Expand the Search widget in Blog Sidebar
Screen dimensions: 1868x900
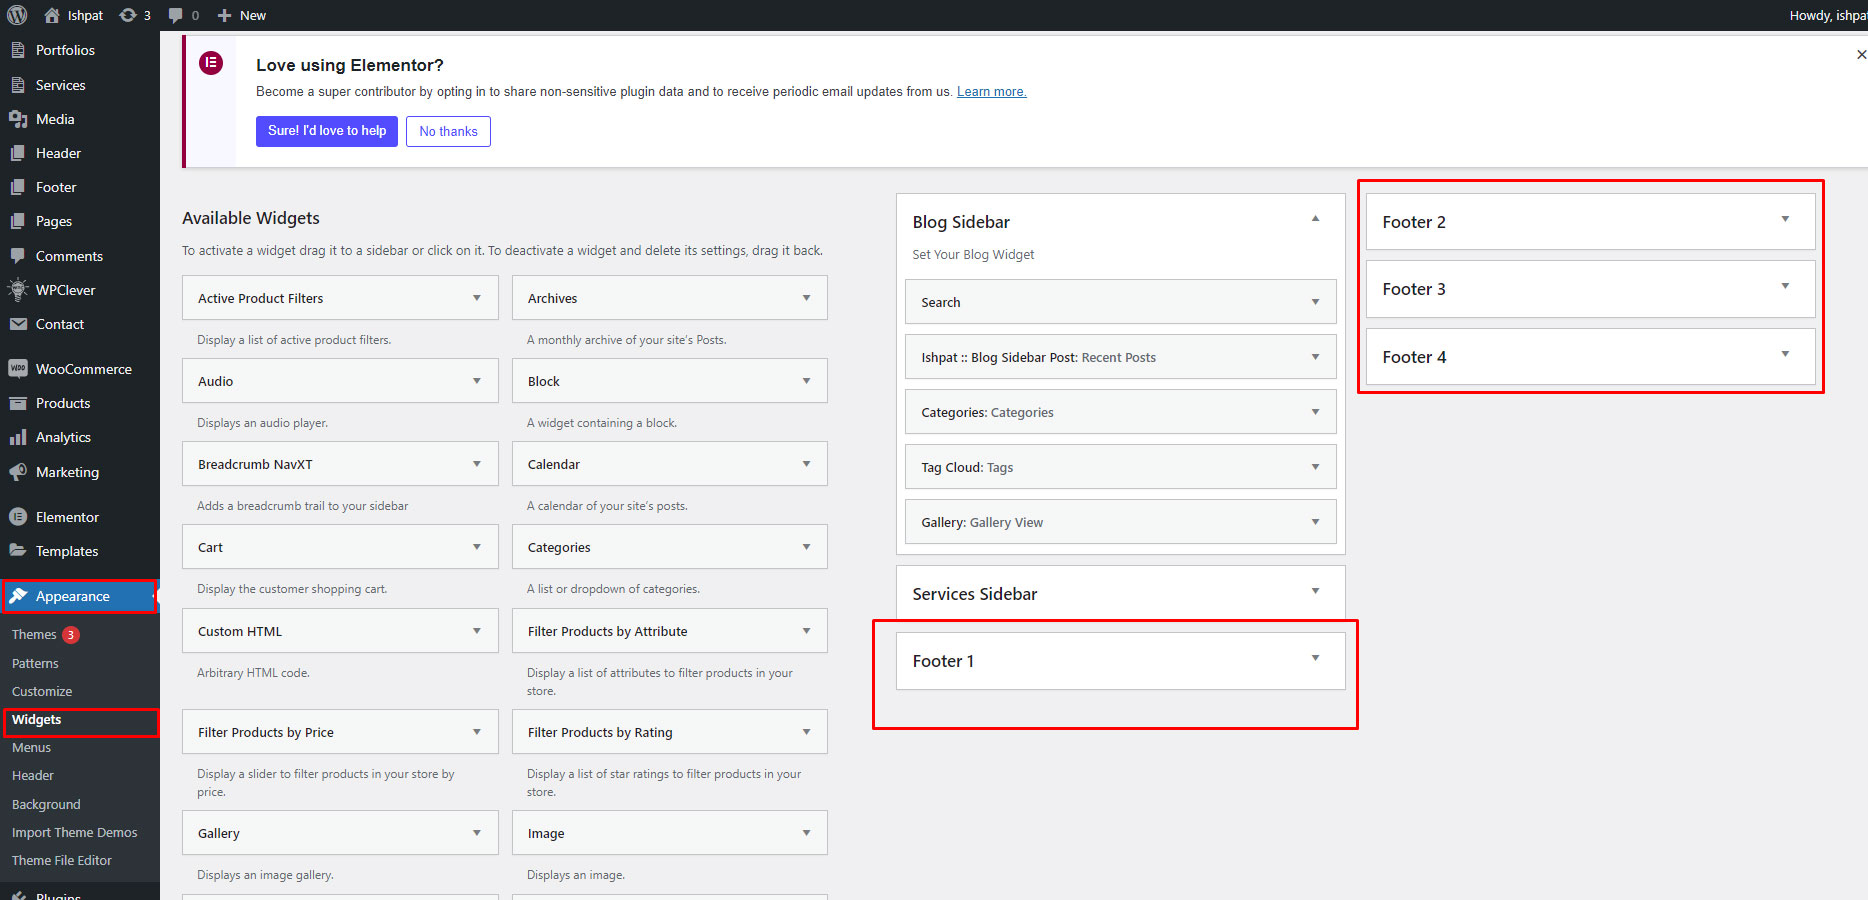pyautogui.click(x=1315, y=302)
